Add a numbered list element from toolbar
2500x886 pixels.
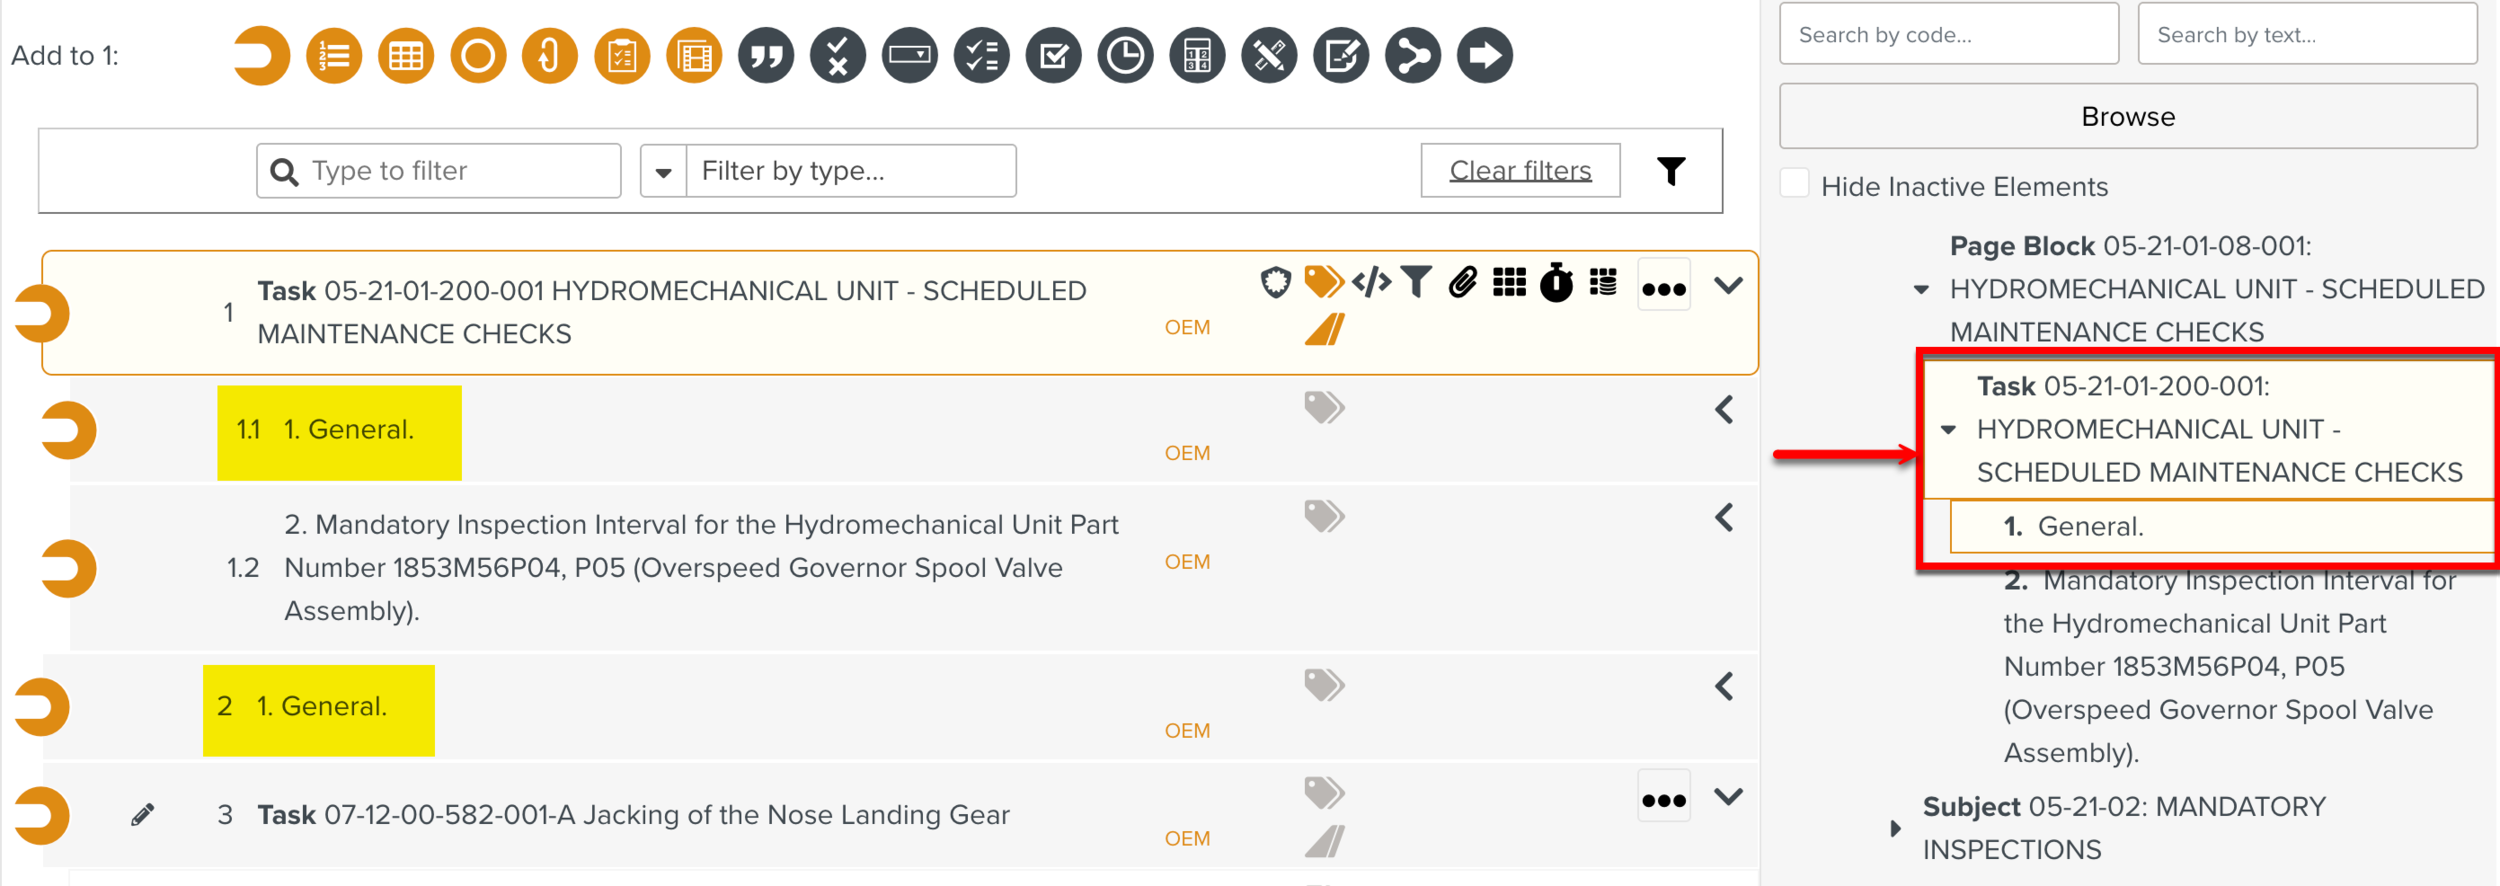point(334,56)
